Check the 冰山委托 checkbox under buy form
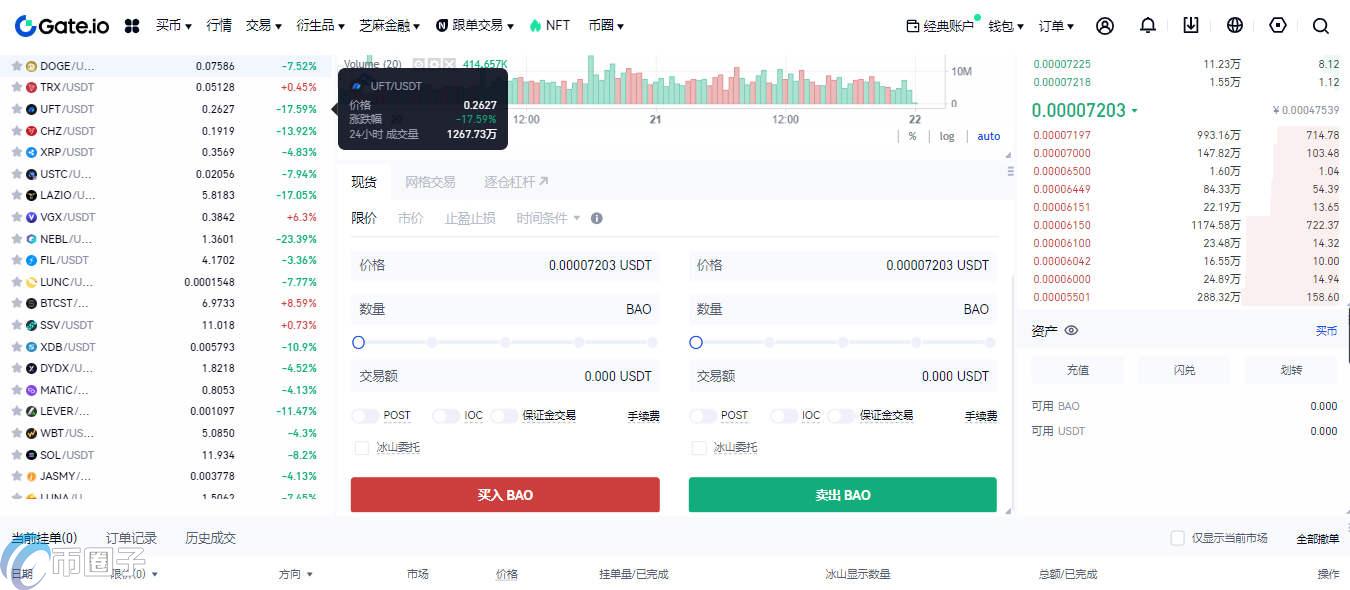 pos(361,448)
